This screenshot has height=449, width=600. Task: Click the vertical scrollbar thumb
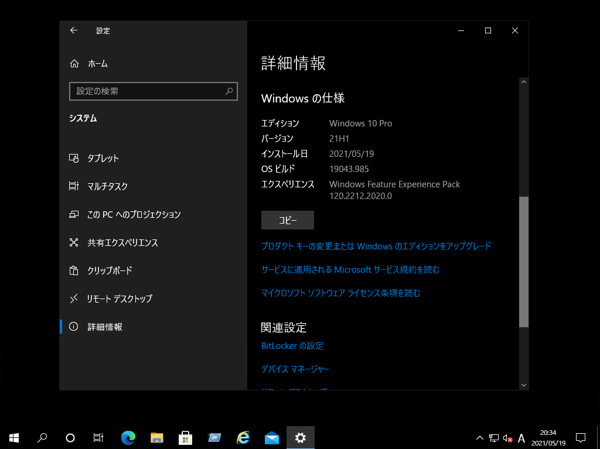coord(524,262)
